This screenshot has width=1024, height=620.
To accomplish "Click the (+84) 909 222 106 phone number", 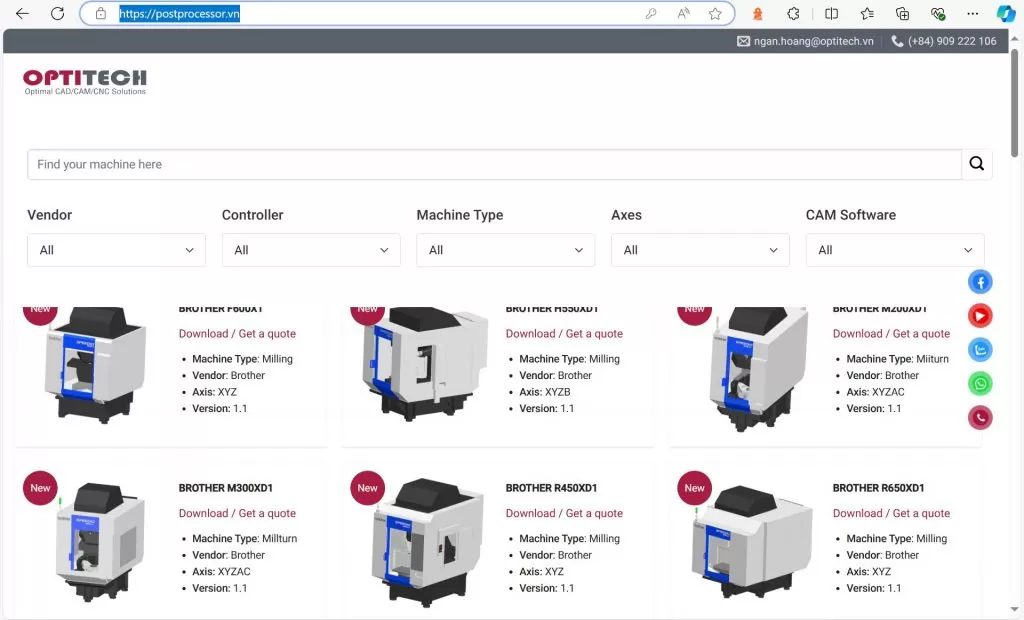I will [x=952, y=41].
